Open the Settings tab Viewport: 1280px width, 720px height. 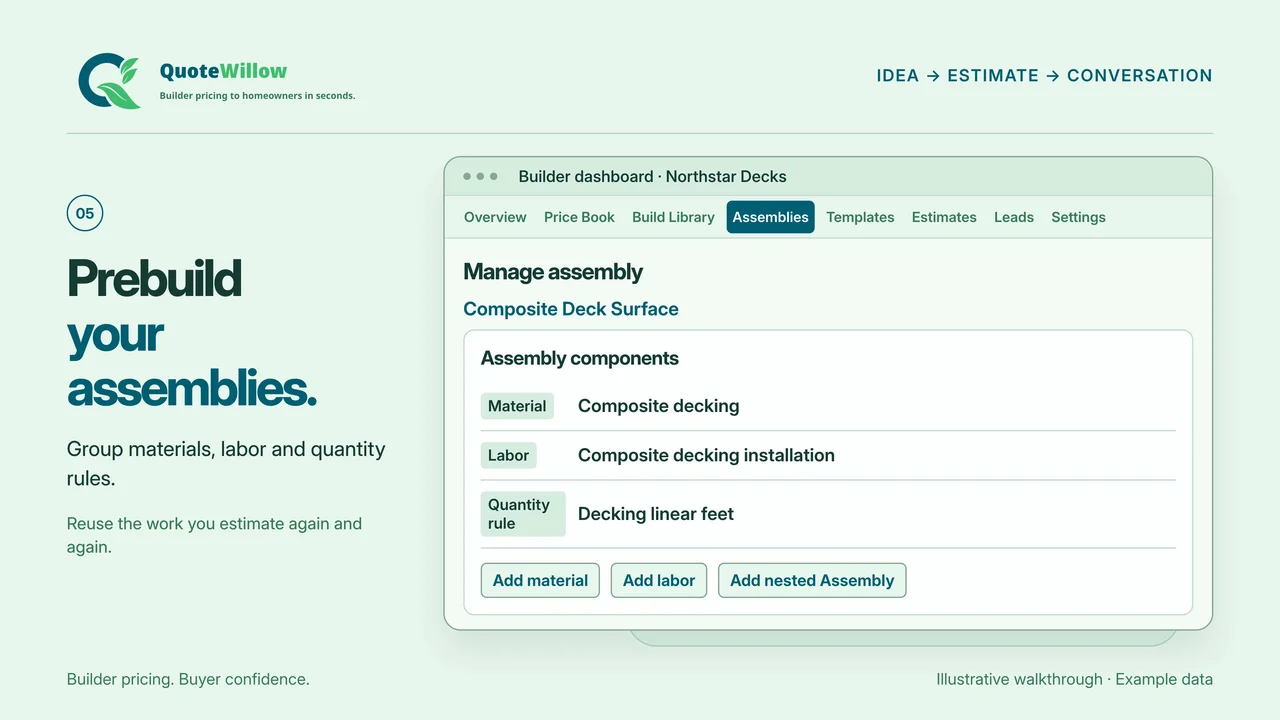1078,217
